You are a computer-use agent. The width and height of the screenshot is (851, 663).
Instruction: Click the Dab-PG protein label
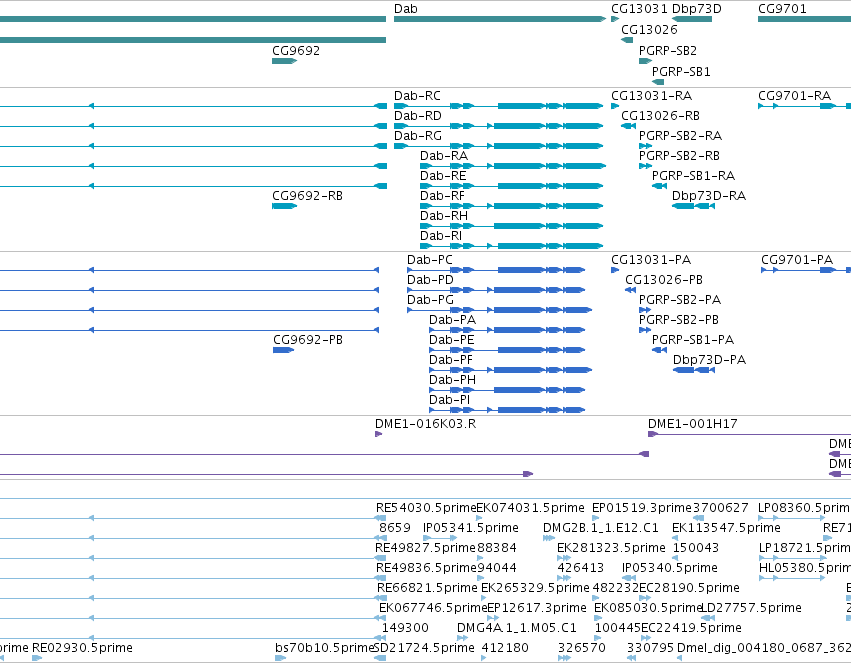click(430, 300)
